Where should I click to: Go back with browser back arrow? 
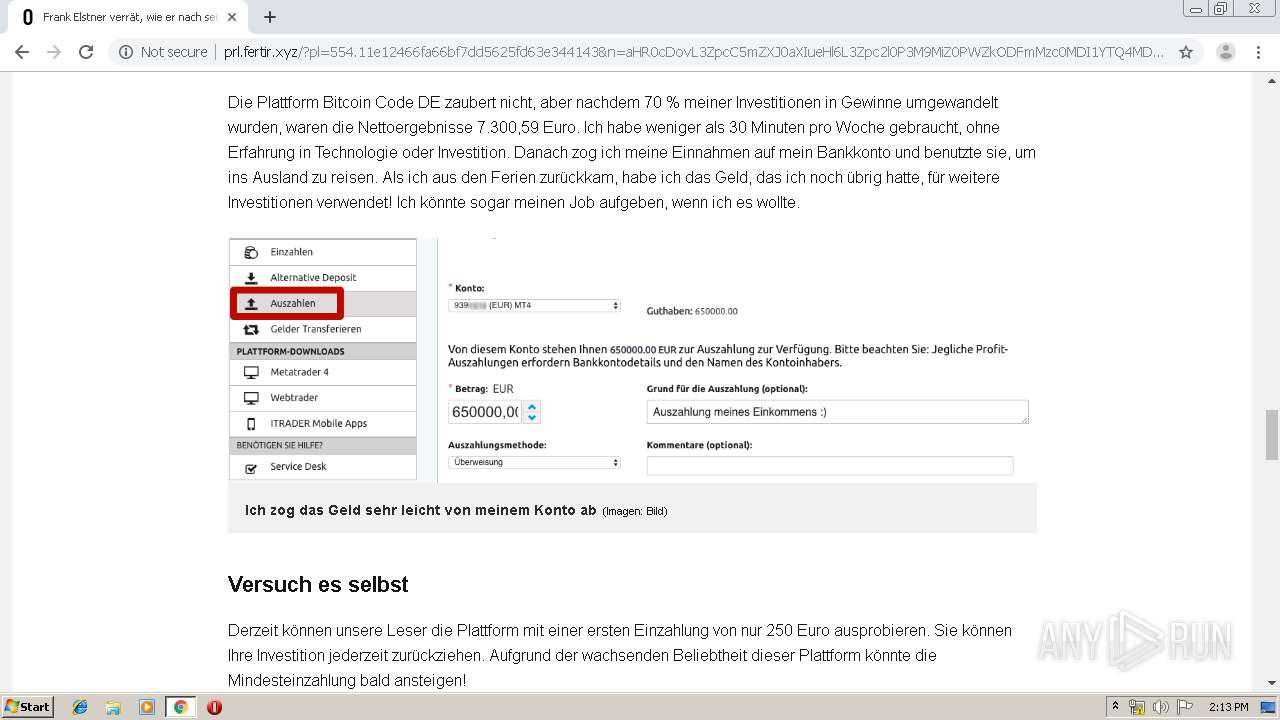click(x=22, y=52)
